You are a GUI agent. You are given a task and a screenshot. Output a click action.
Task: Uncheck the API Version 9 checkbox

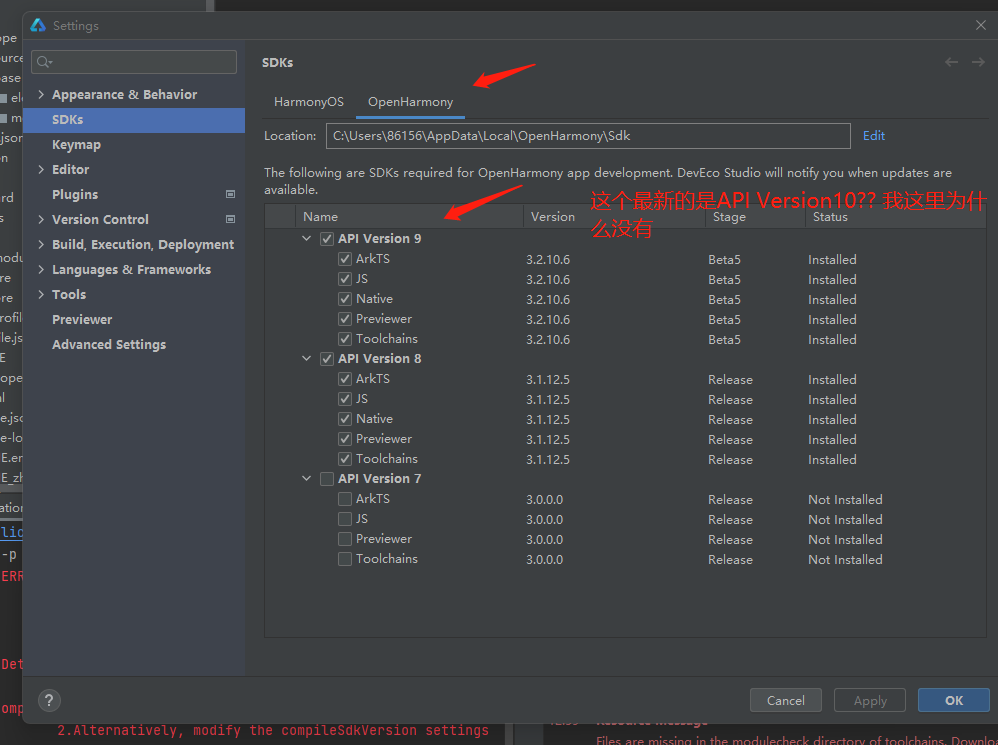coord(327,239)
